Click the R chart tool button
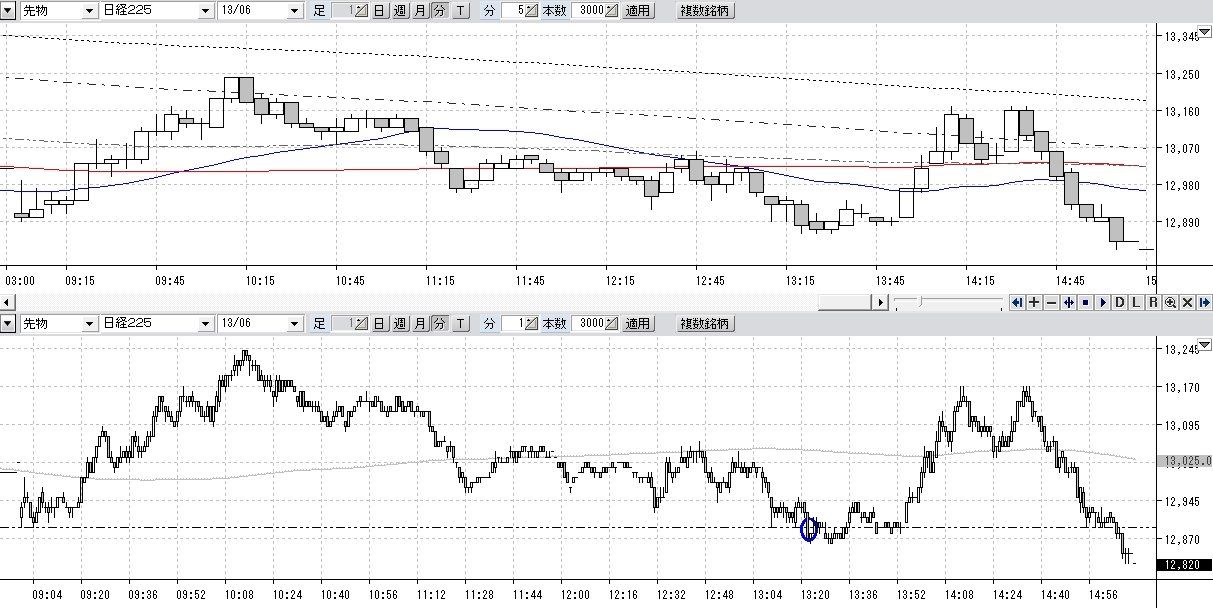This screenshot has width=1213, height=608. [x=1153, y=302]
